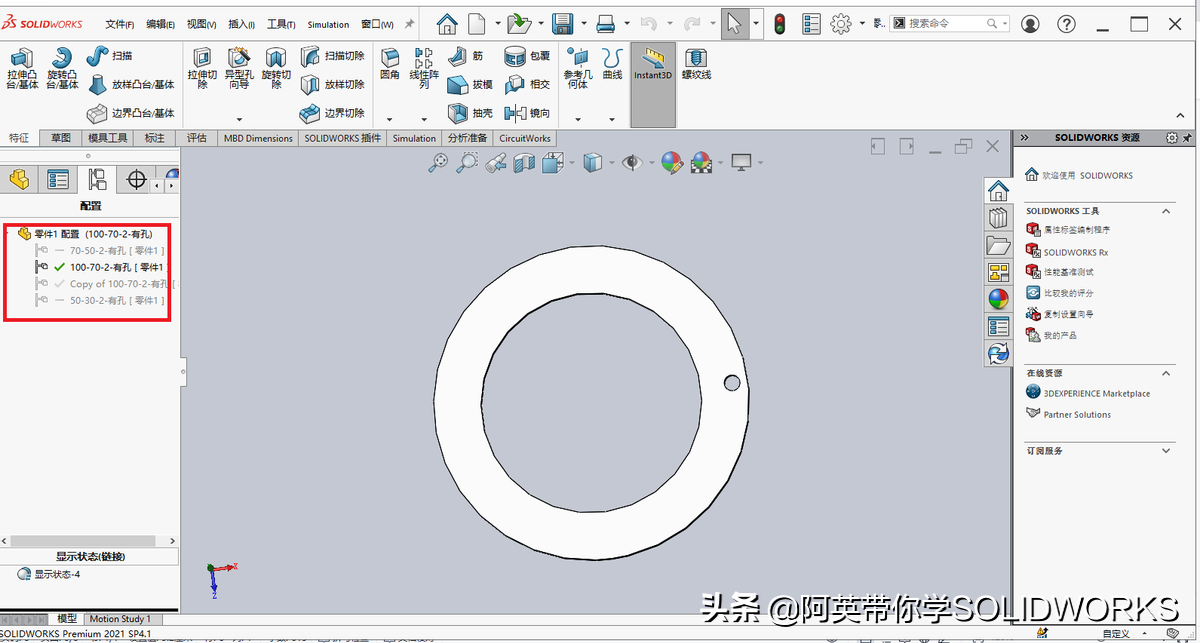Screen dimensions: 1200x643
Task: Pin the menu bar with pushpin
Action: (x=409, y=24)
